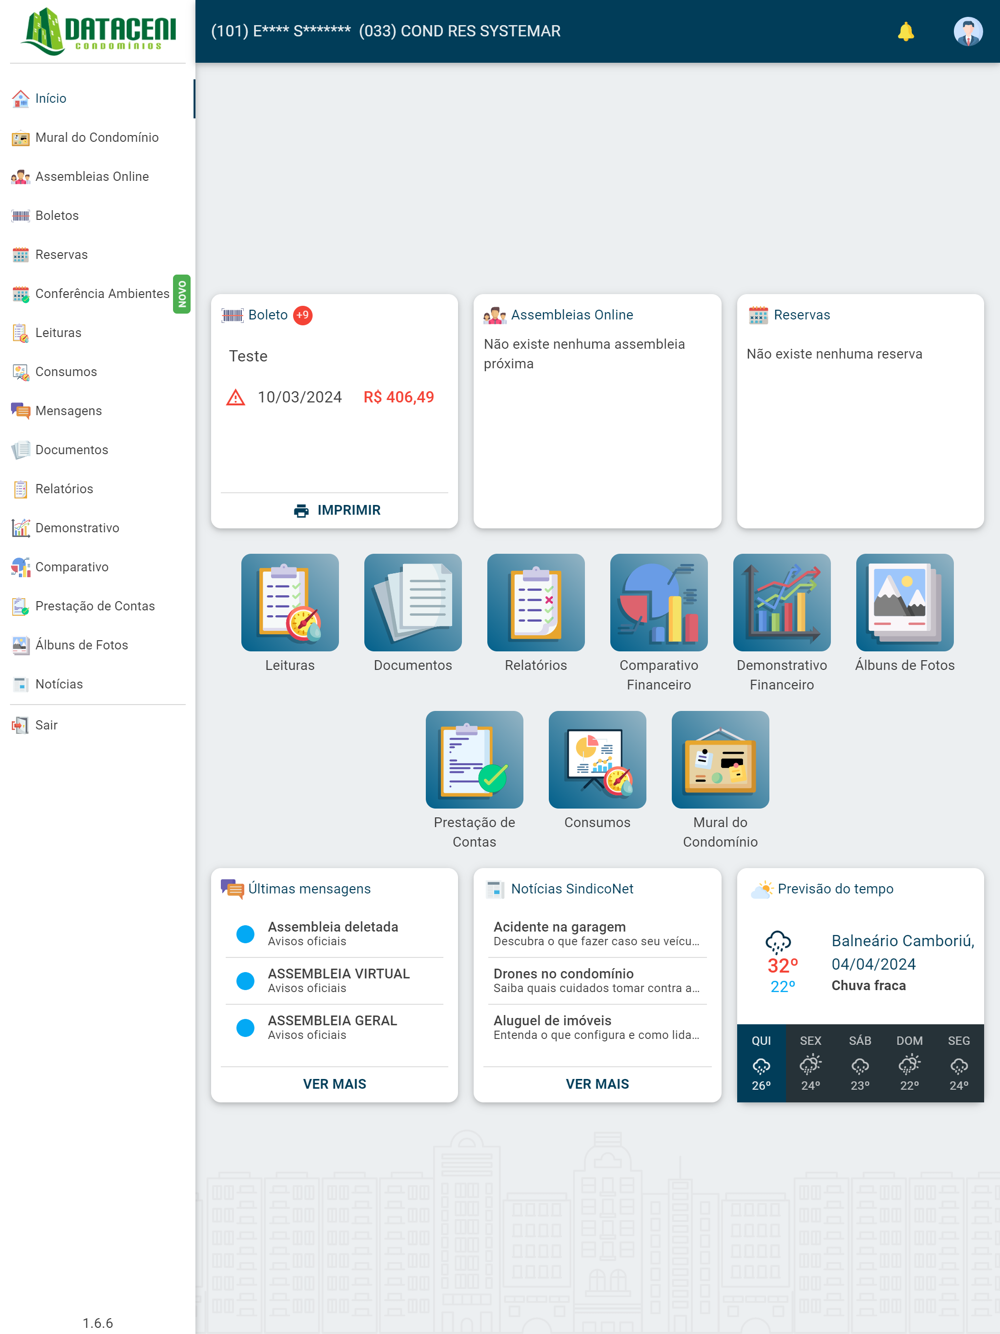Open the user profile avatar
1000x1334 pixels.
(968, 32)
